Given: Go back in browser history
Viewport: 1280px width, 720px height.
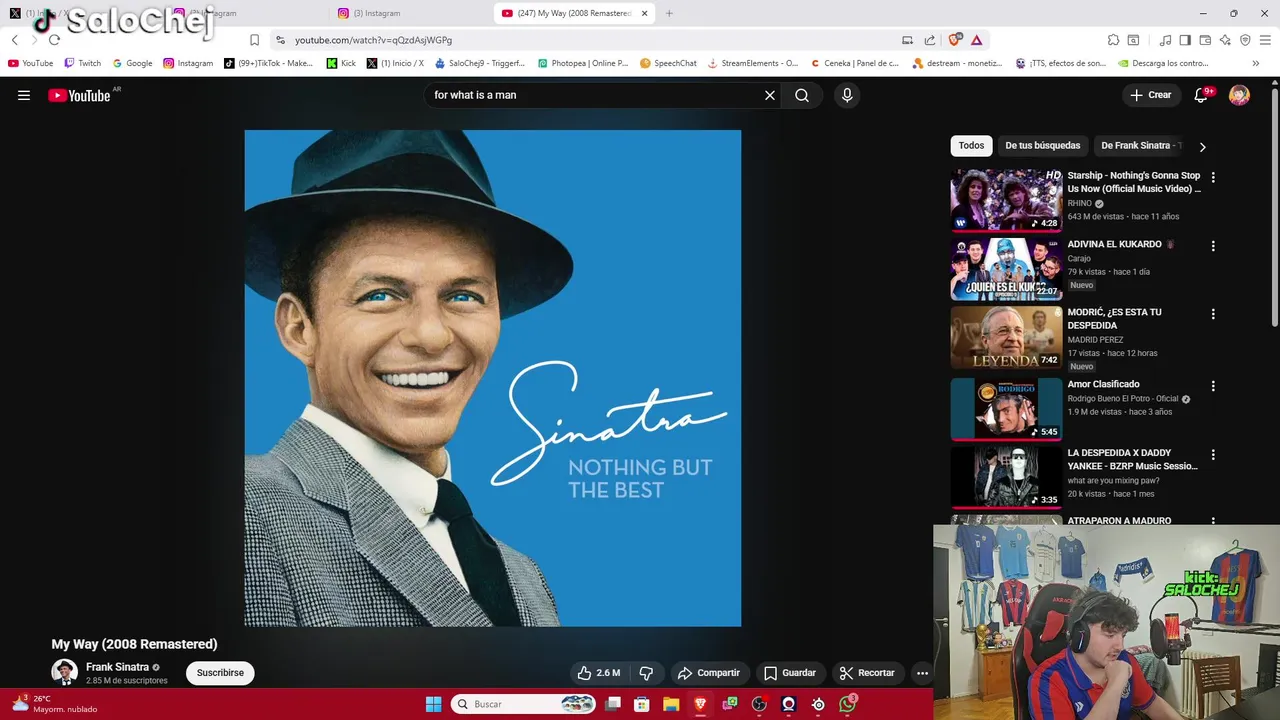Looking at the screenshot, I should (x=15, y=40).
